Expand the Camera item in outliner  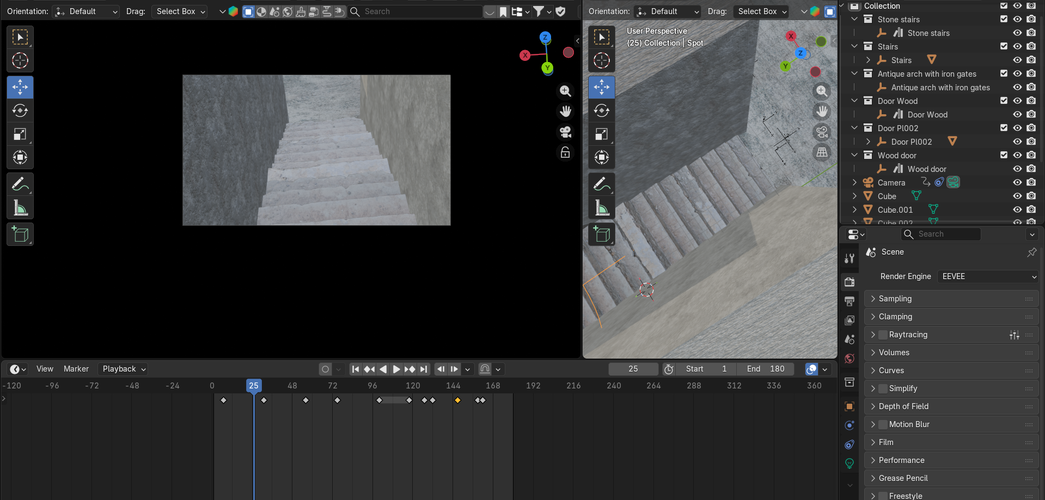[x=854, y=183]
